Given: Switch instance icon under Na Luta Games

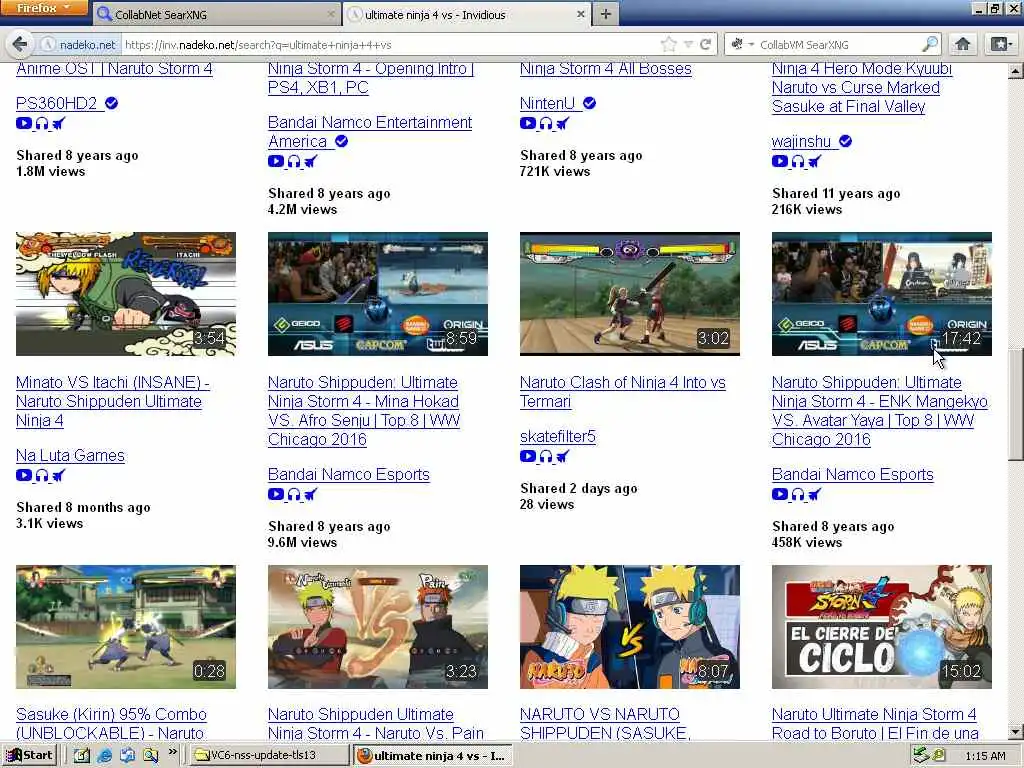Looking at the screenshot, I should click(x=58, y=475).
